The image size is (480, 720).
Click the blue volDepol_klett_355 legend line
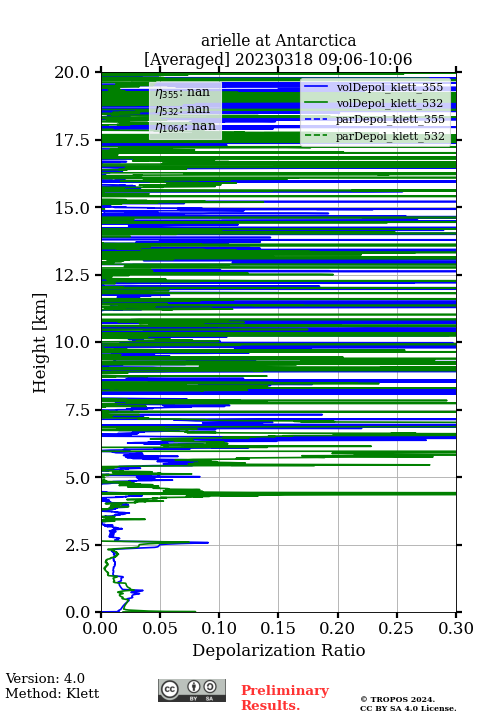316,87
